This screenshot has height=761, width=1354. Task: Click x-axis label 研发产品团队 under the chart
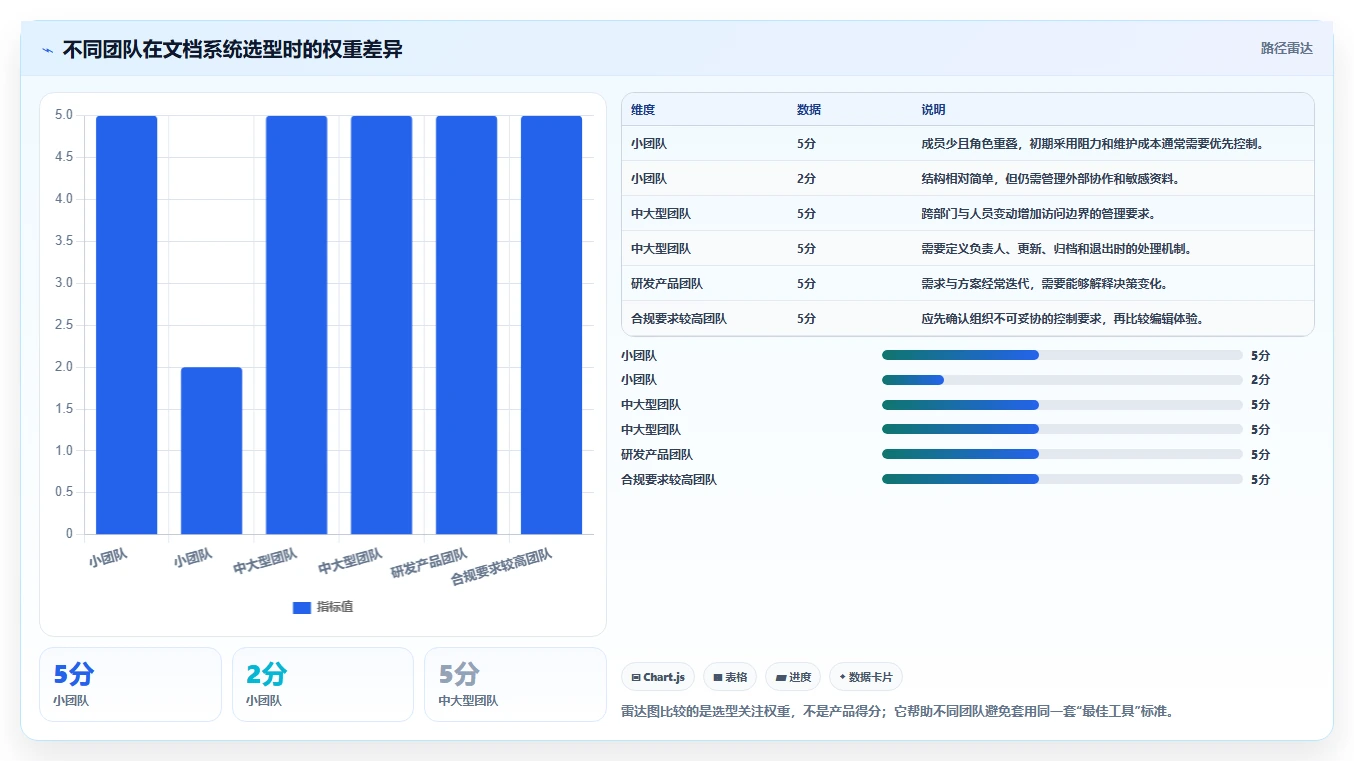pyautogui.click(x=430, y=564)
